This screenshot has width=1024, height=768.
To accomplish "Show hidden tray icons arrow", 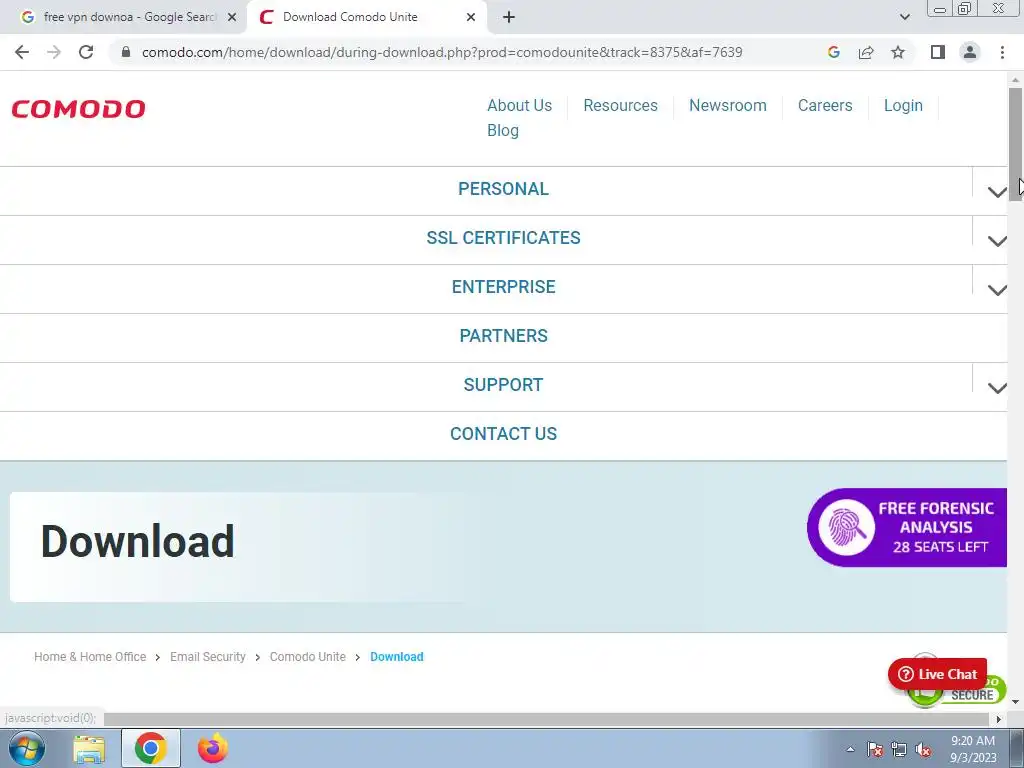I will [850, 749].
